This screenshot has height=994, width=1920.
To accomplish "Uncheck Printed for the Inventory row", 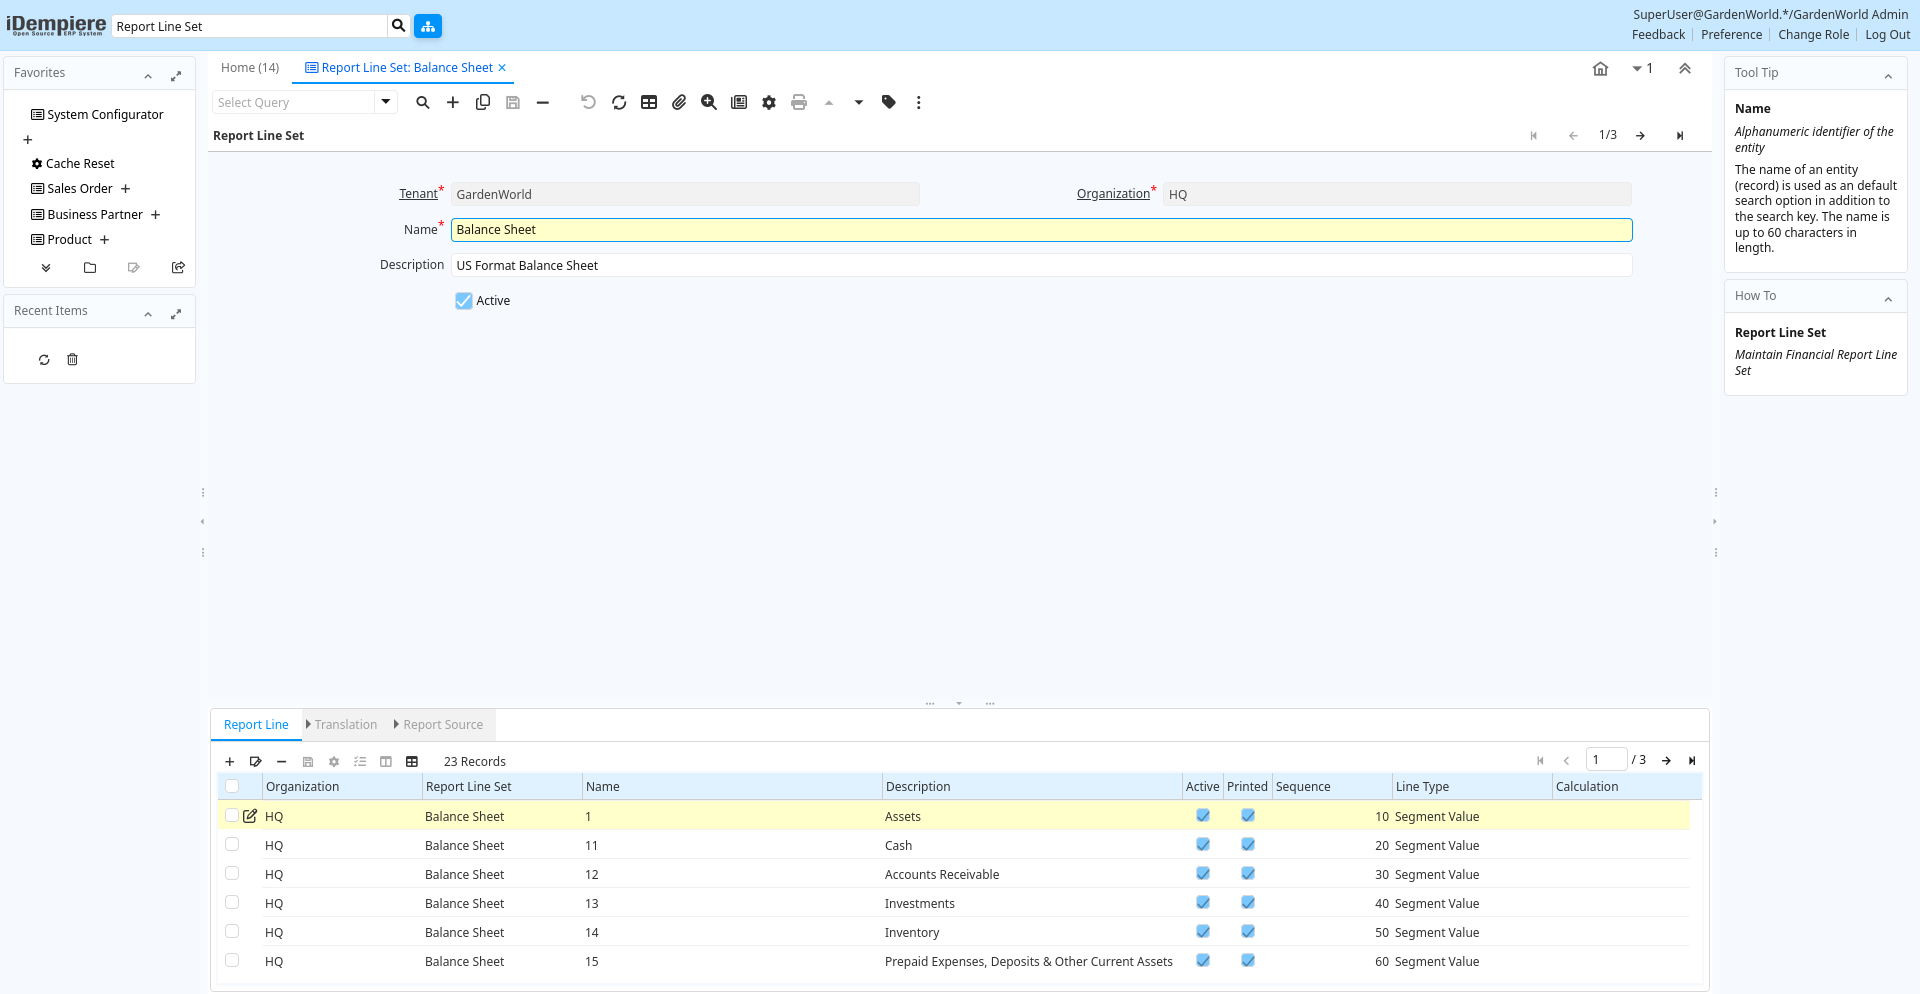I will pos(1248,932).
